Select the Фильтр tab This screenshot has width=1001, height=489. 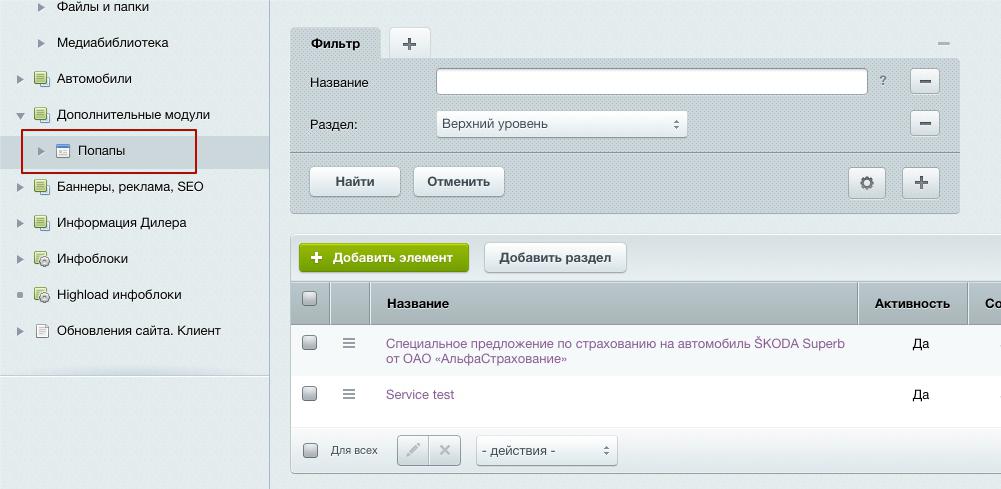point(335,43)
